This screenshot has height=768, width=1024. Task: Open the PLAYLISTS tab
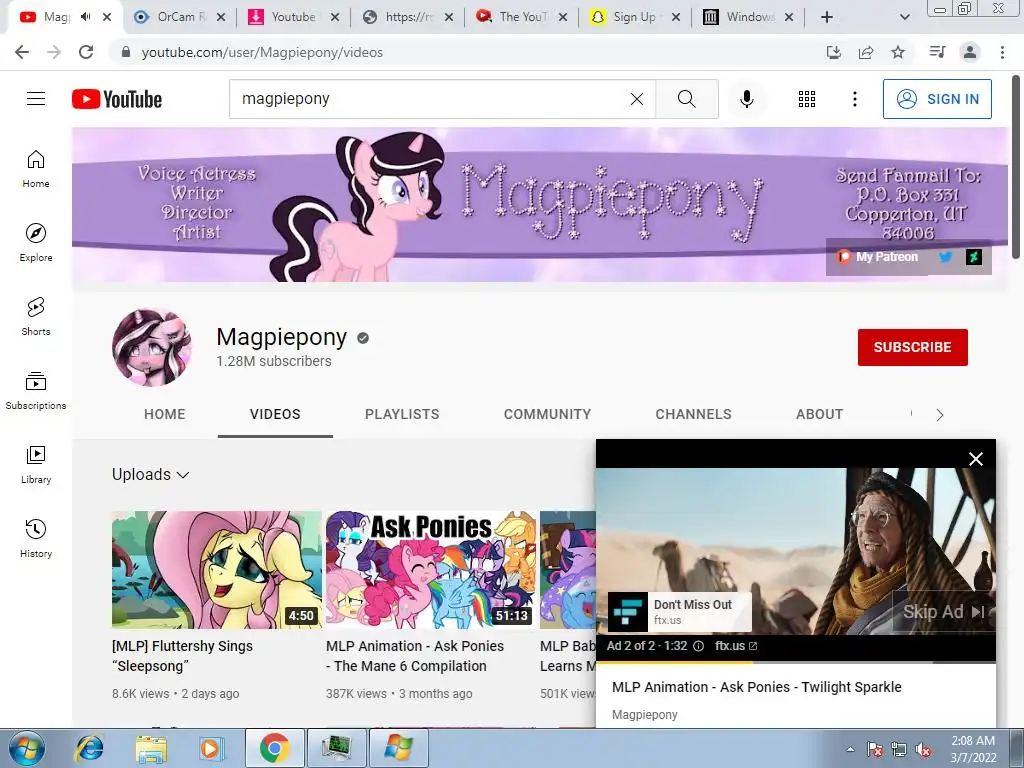click(402, 414)
